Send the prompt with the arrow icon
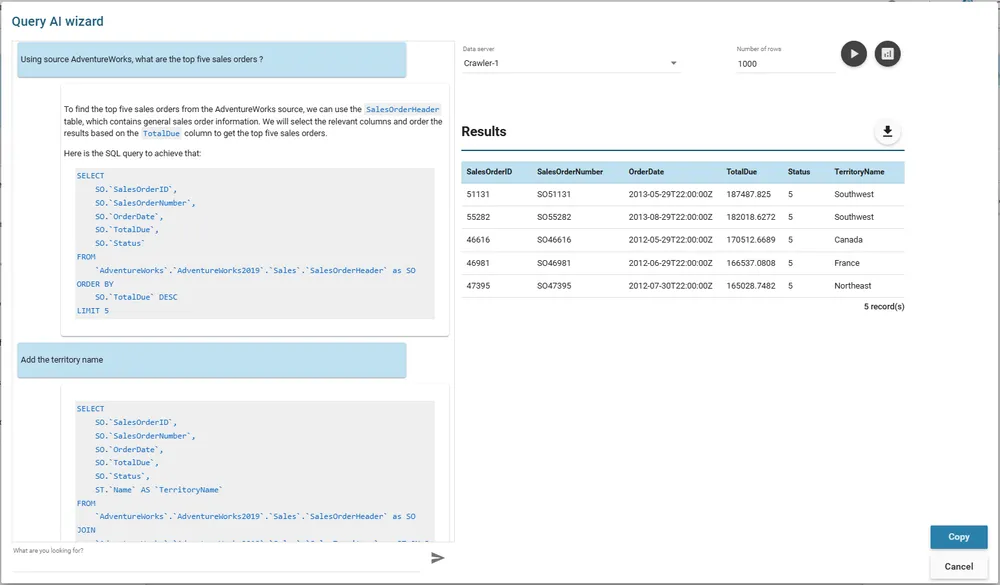The height and width of the screenshot is (585, 1000). [x=437, y=558]
